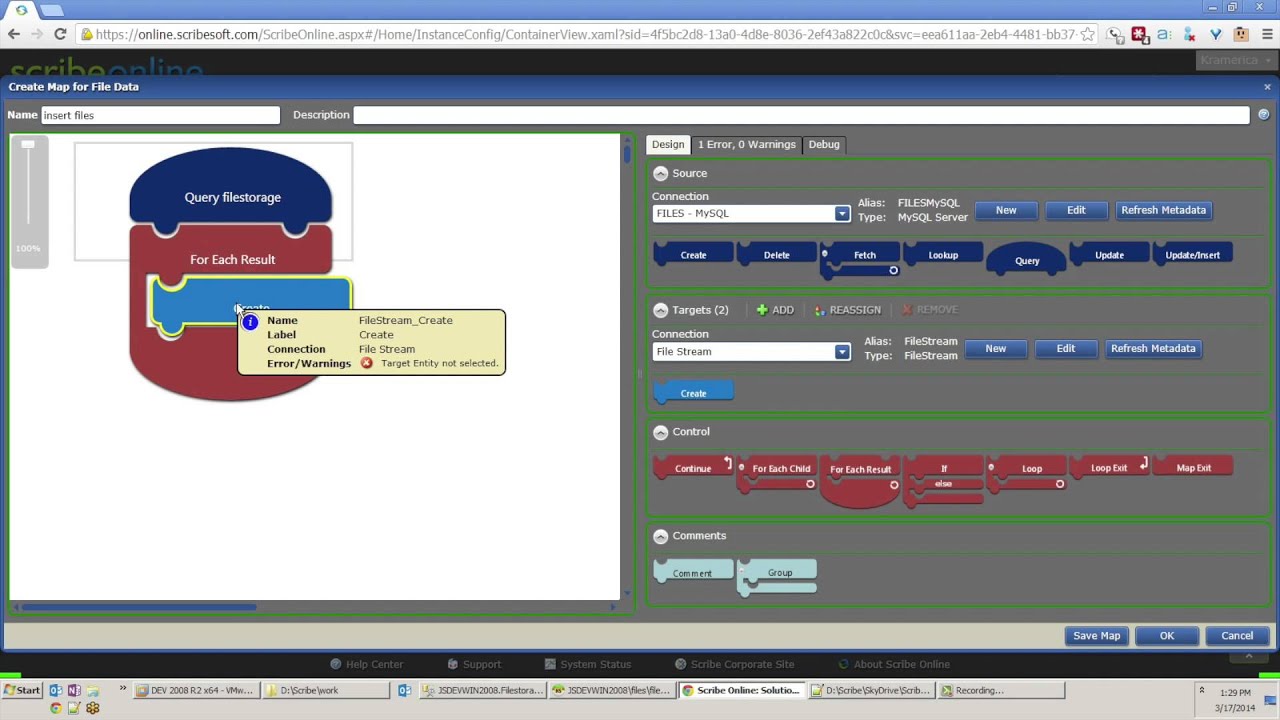Screen dimensions: 1280x720
Task: Click the Save Map button
Action: pyautogui.click(x=1097, y=635)
